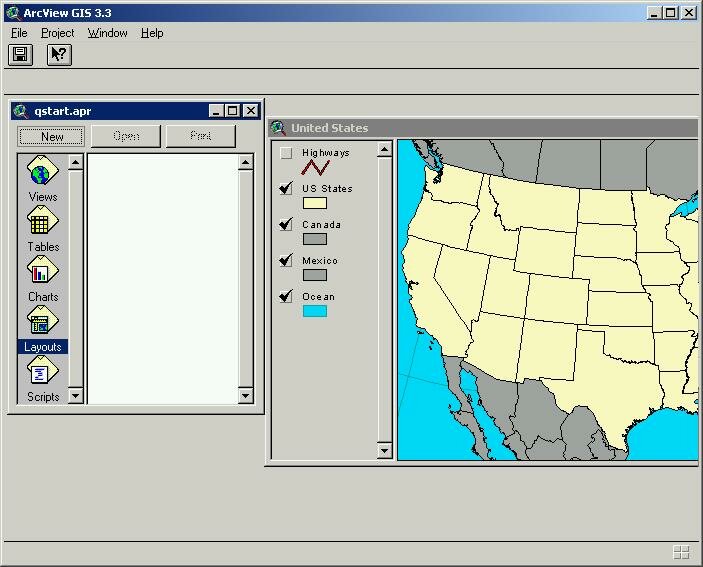
Task: Click the Layouts label in project window
Action: coord(43,346)
